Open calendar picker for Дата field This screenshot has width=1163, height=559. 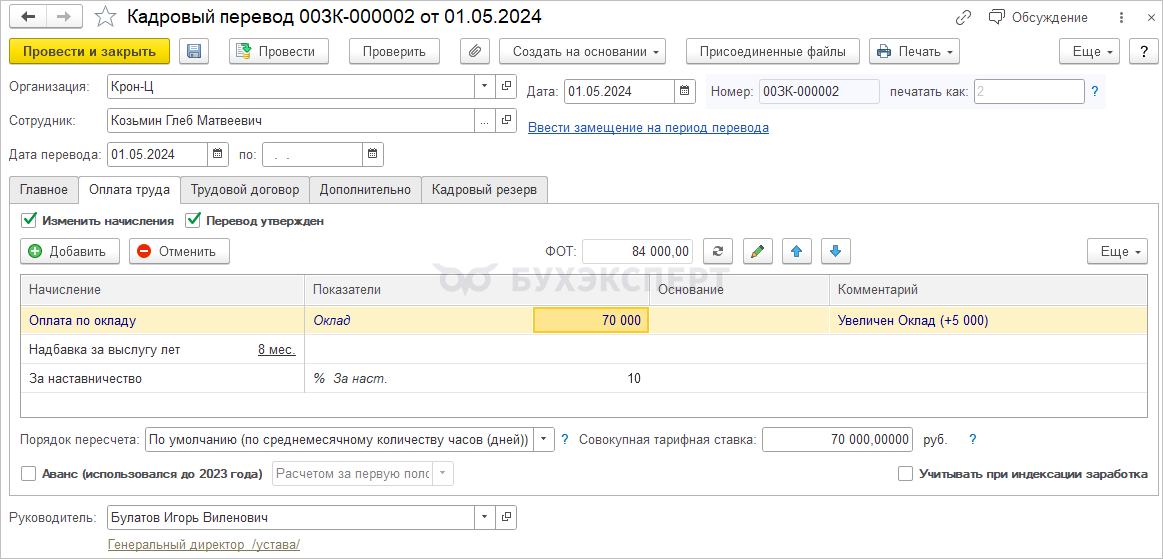coord(685,91)
